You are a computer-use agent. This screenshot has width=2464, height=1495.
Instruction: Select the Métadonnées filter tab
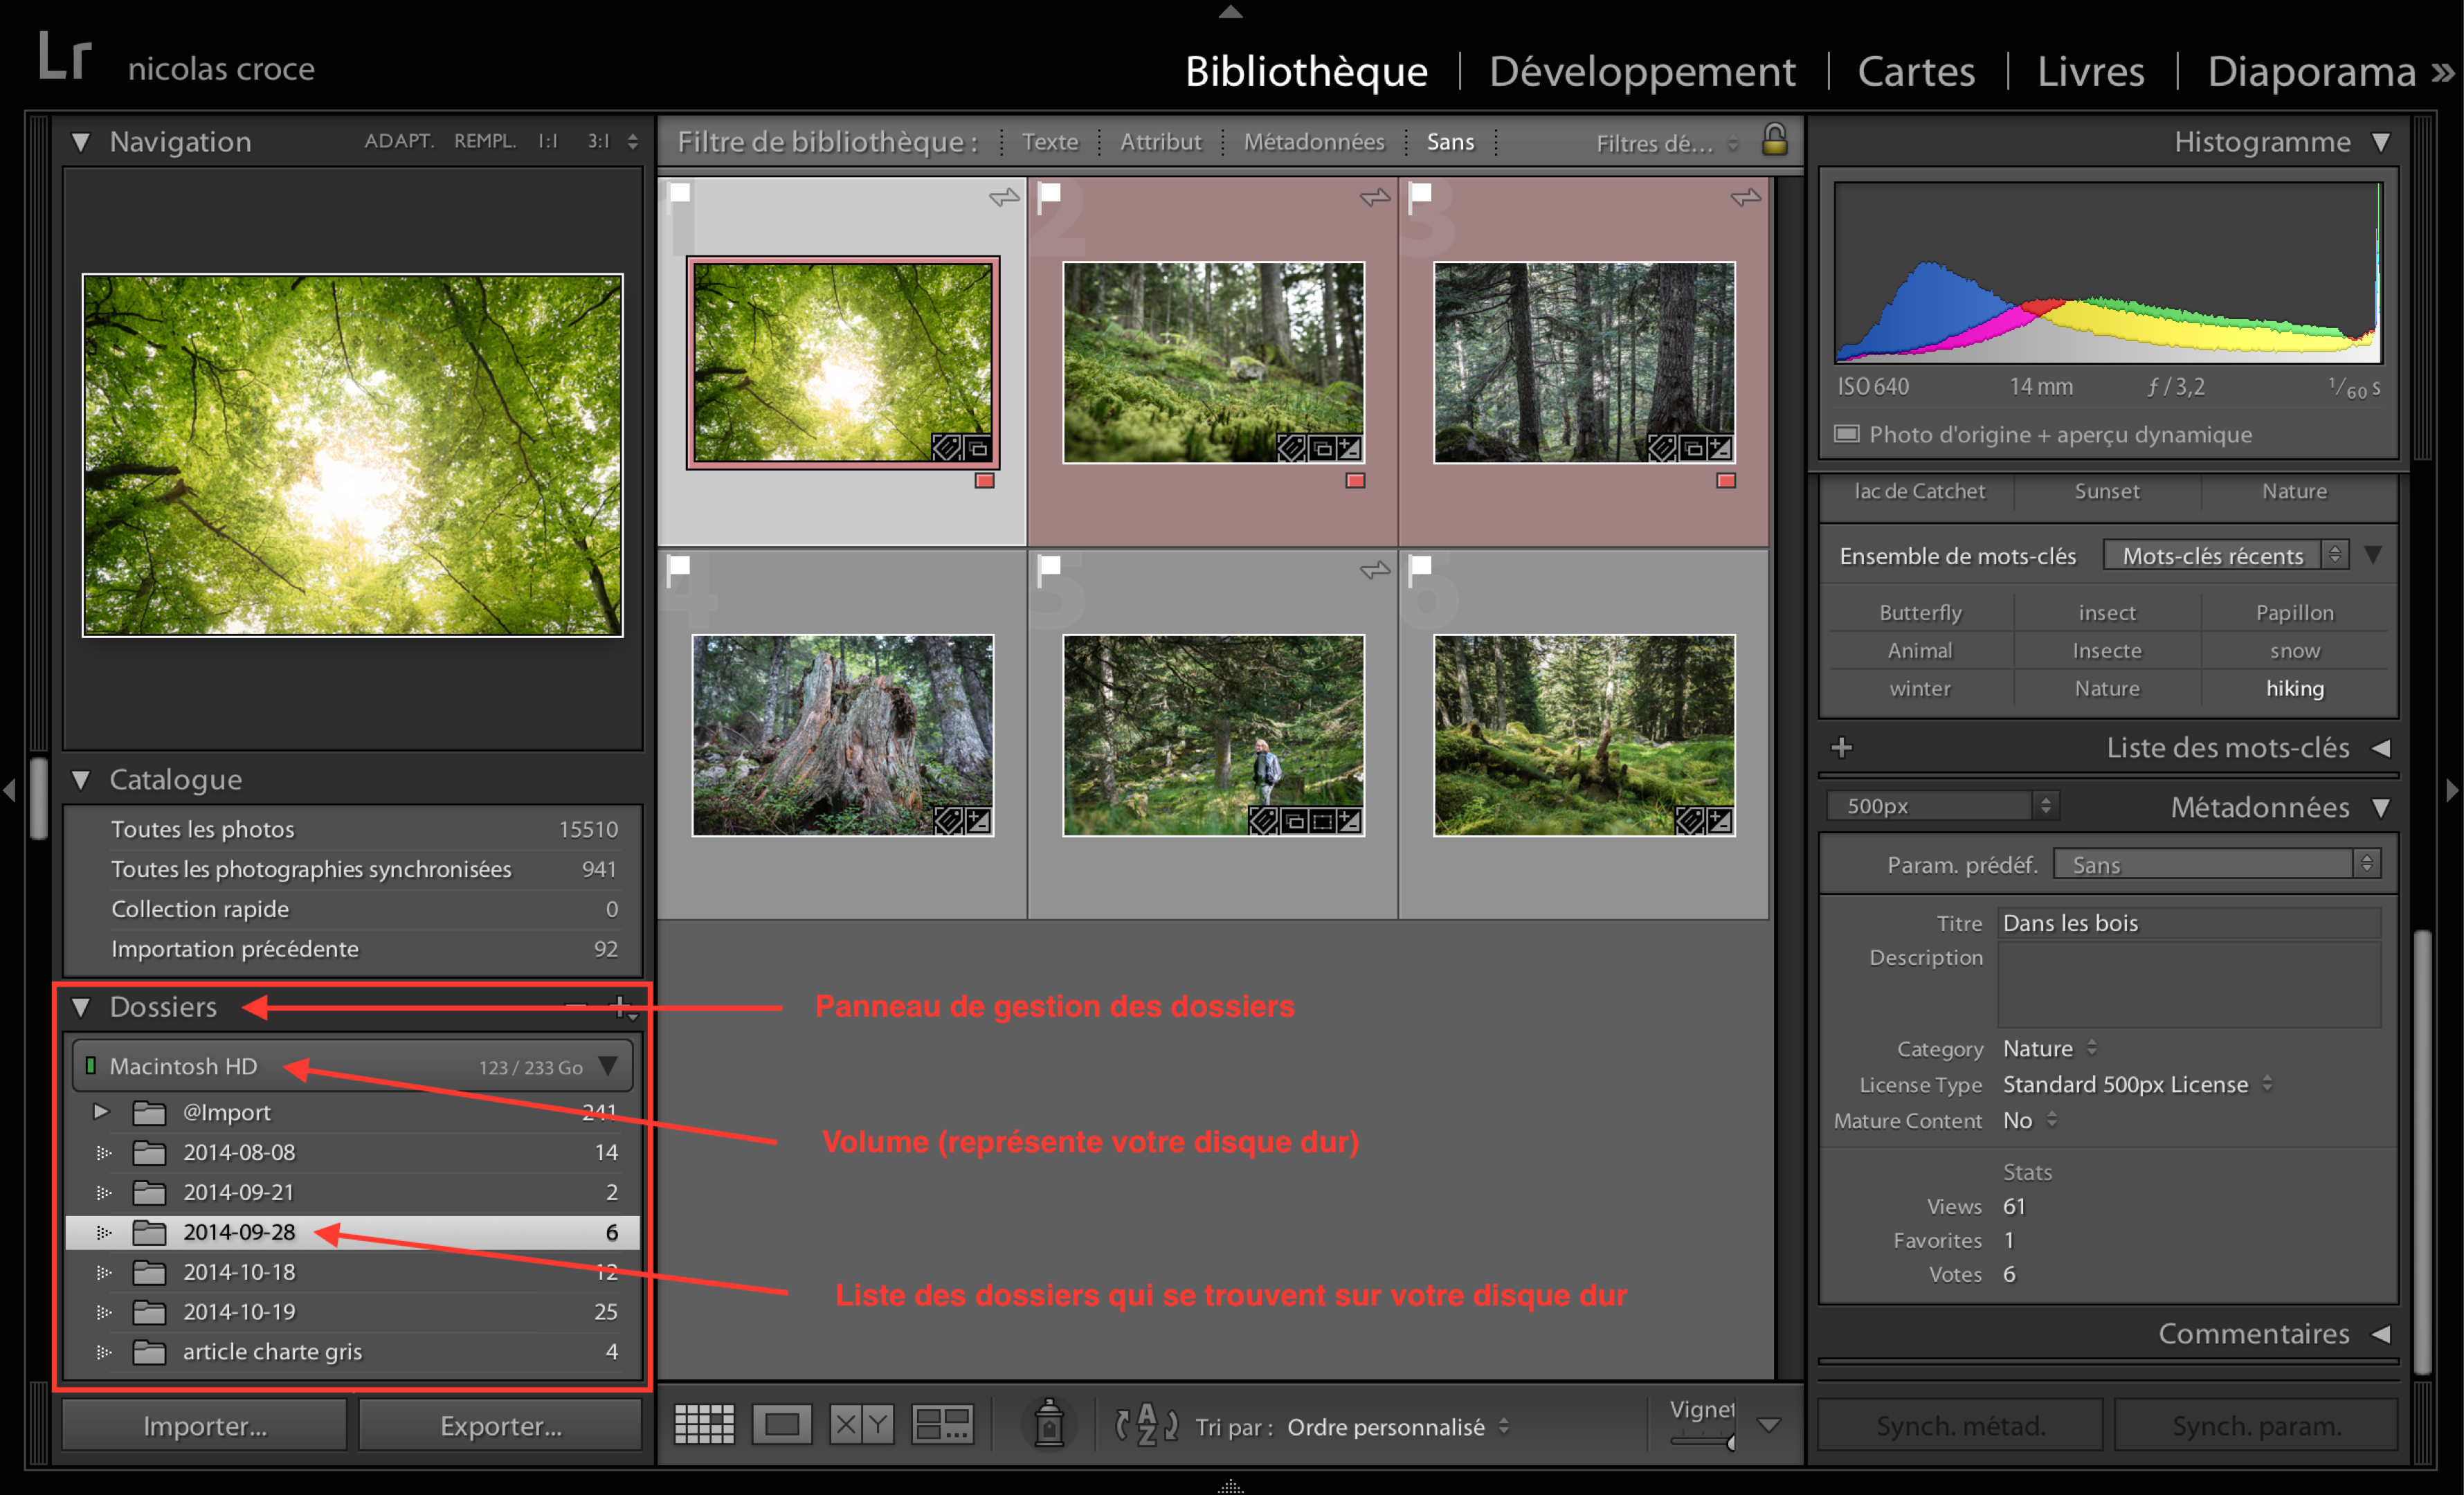click(1313, 142)
